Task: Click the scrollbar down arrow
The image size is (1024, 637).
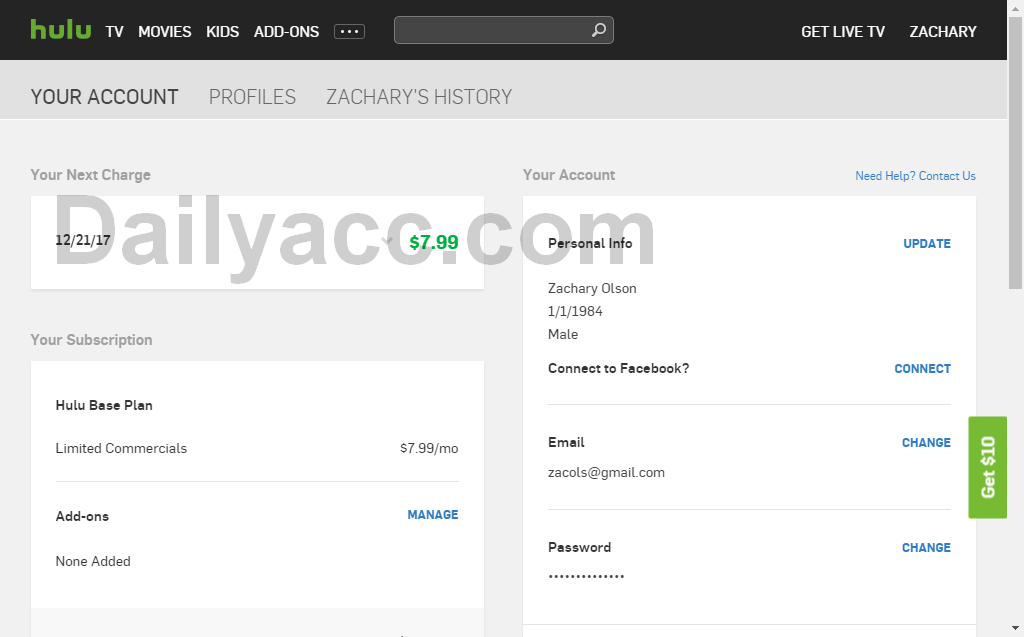Action: coord(1015,629)
